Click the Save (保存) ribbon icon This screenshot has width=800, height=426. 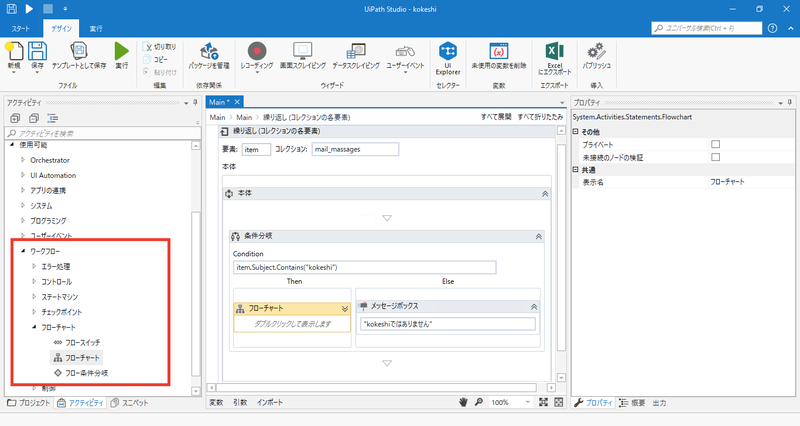[37, 51]
